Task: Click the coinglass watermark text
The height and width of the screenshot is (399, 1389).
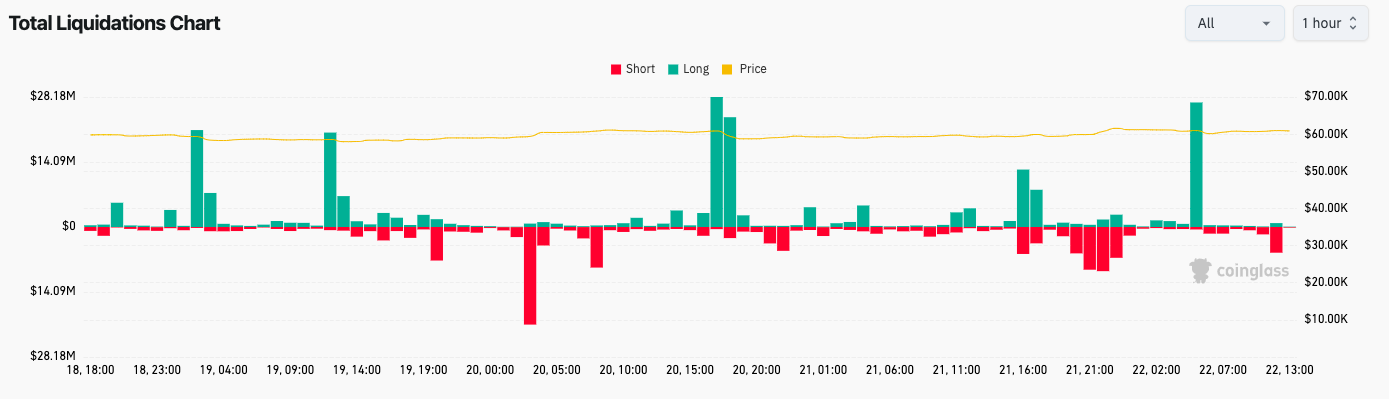Action: click(1252, 271)
